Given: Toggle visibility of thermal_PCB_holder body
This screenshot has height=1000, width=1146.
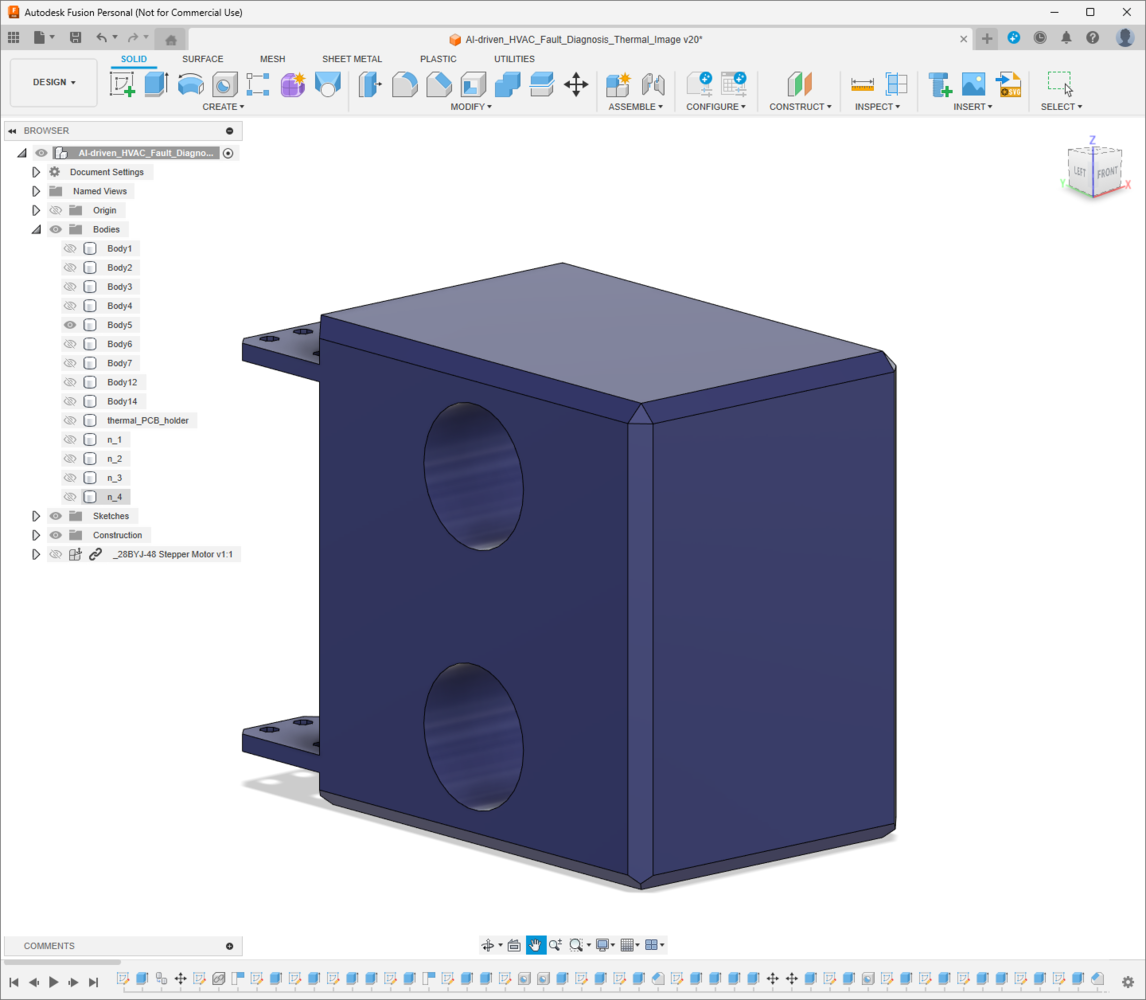Looking at the screenshot, I should click(70, 421).
